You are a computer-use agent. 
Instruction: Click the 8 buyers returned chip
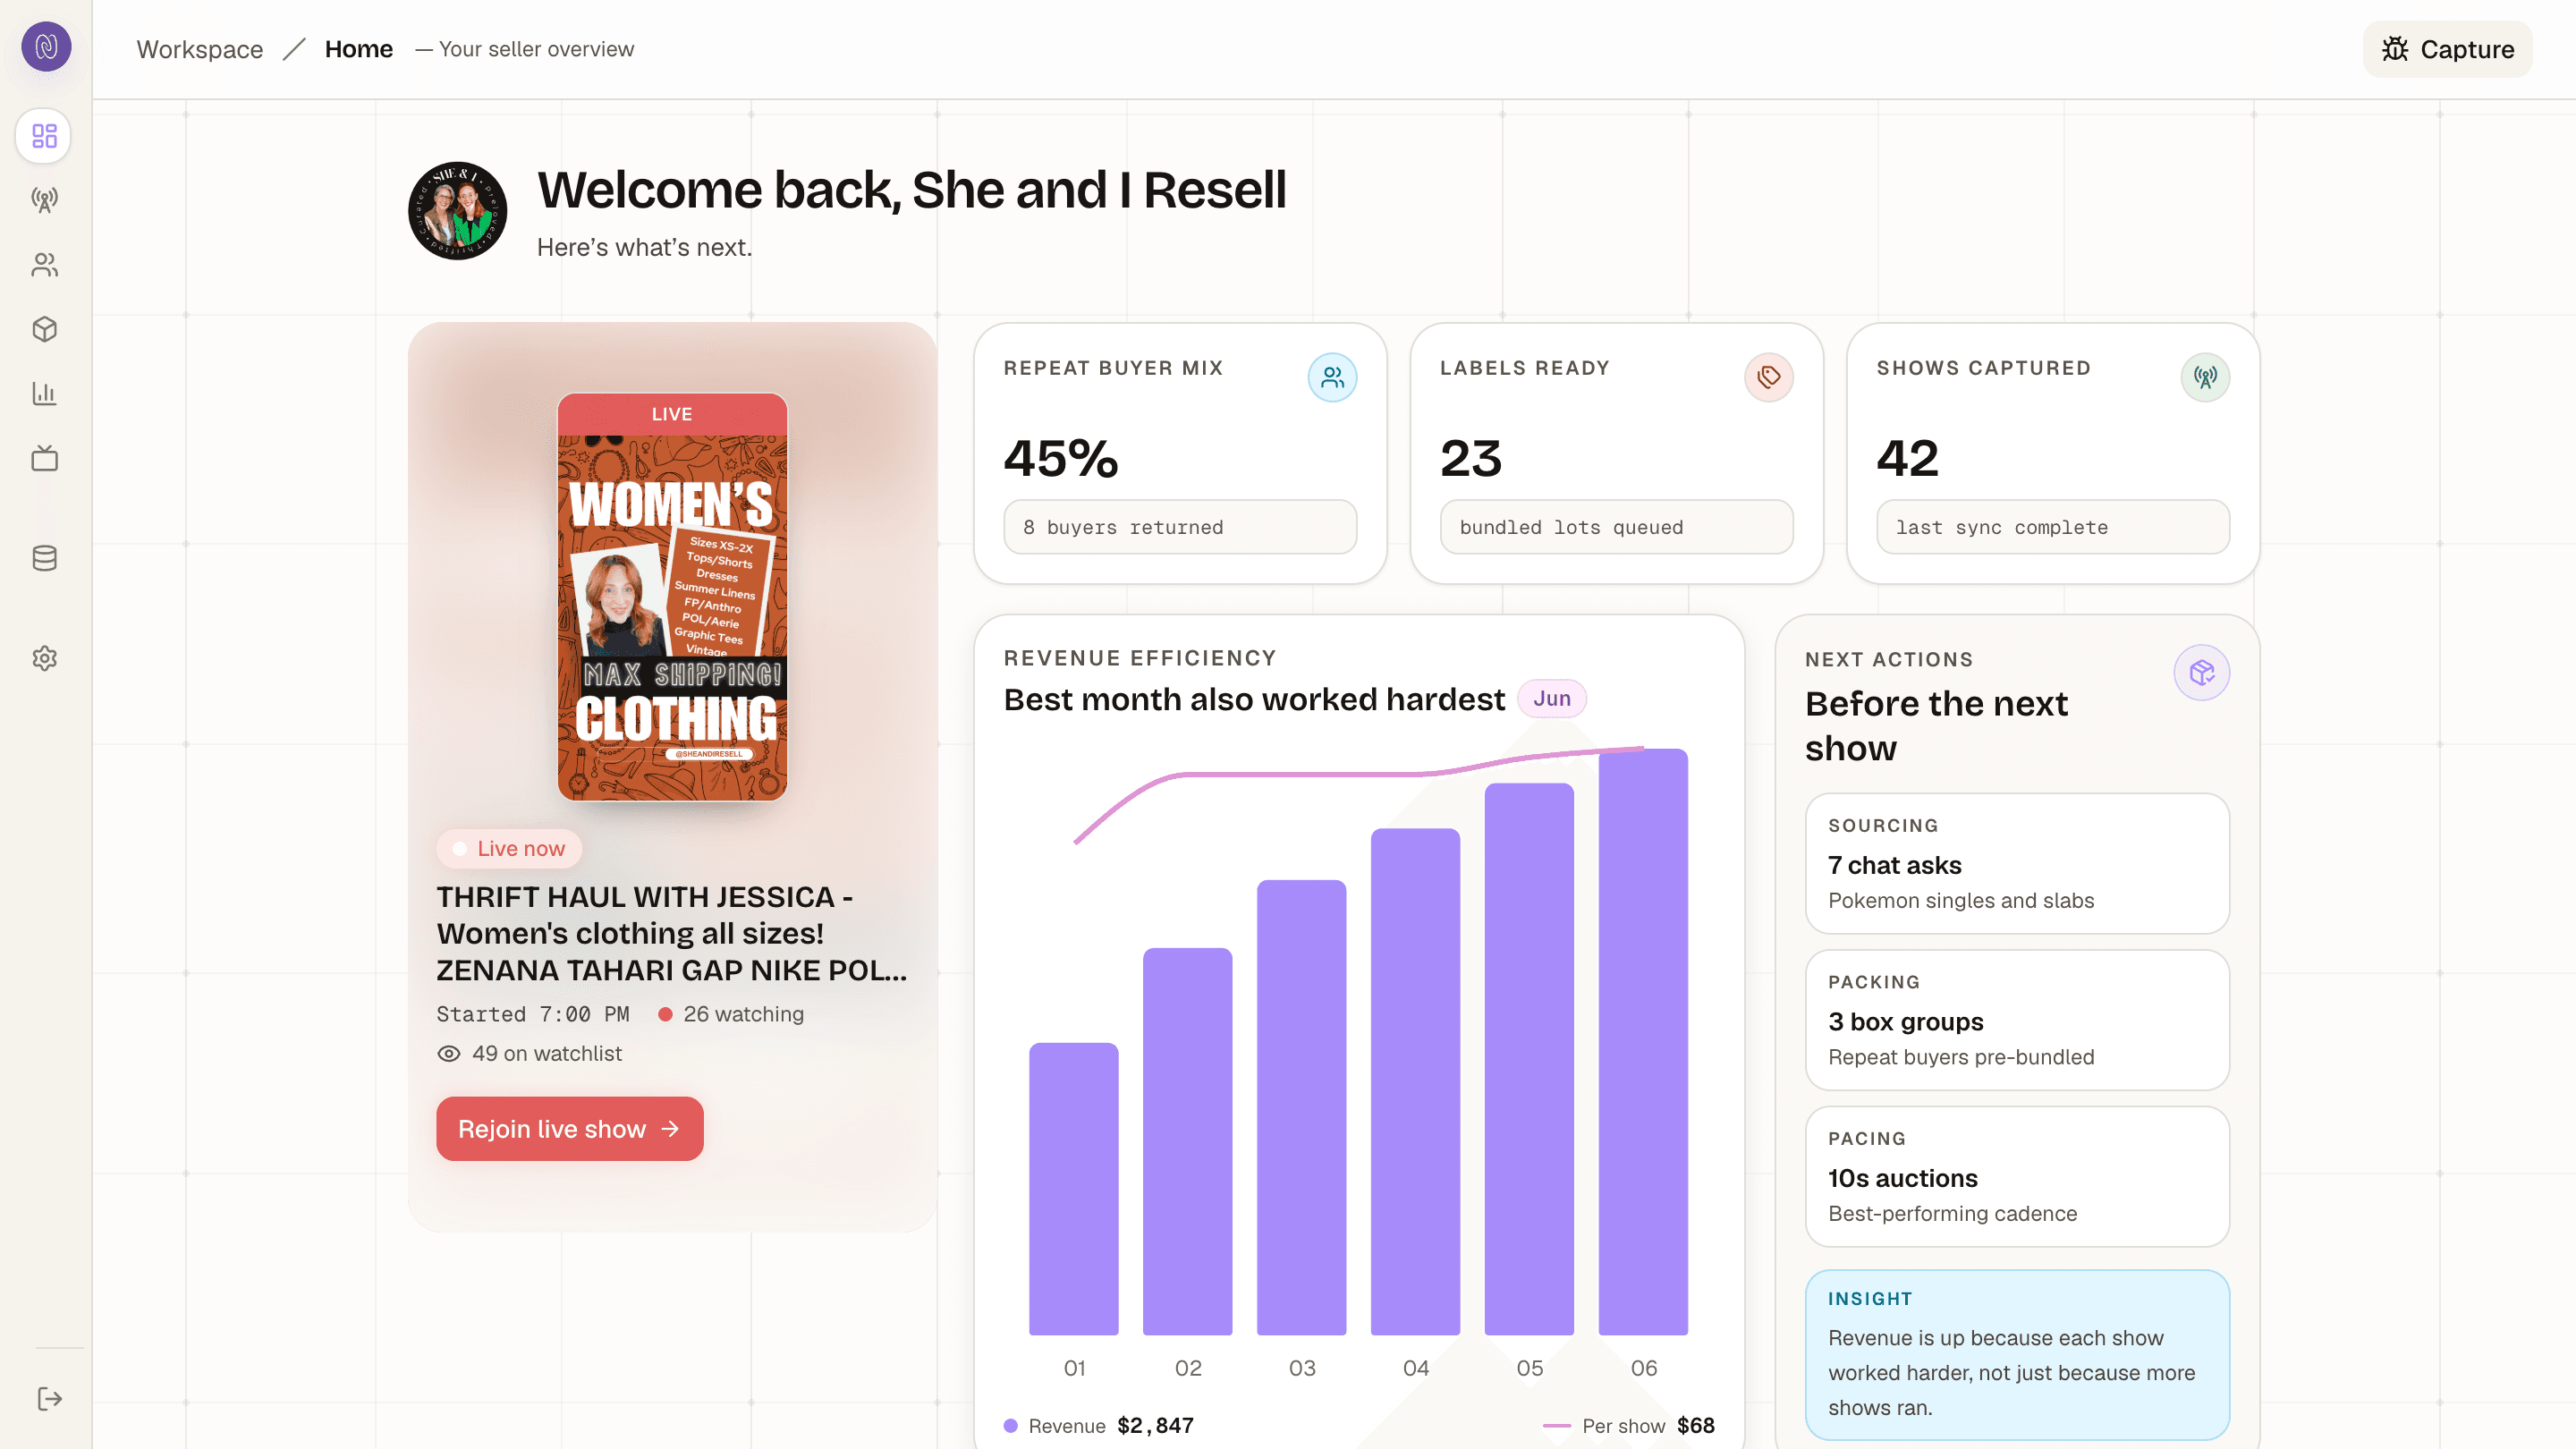click(1180, 527)
